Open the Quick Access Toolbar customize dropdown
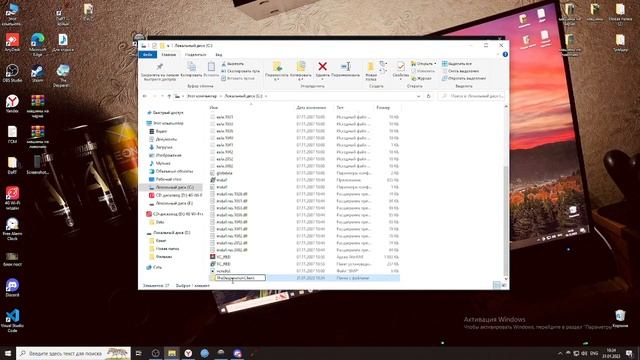The image size is (640, 360). [x=168, y=46]
